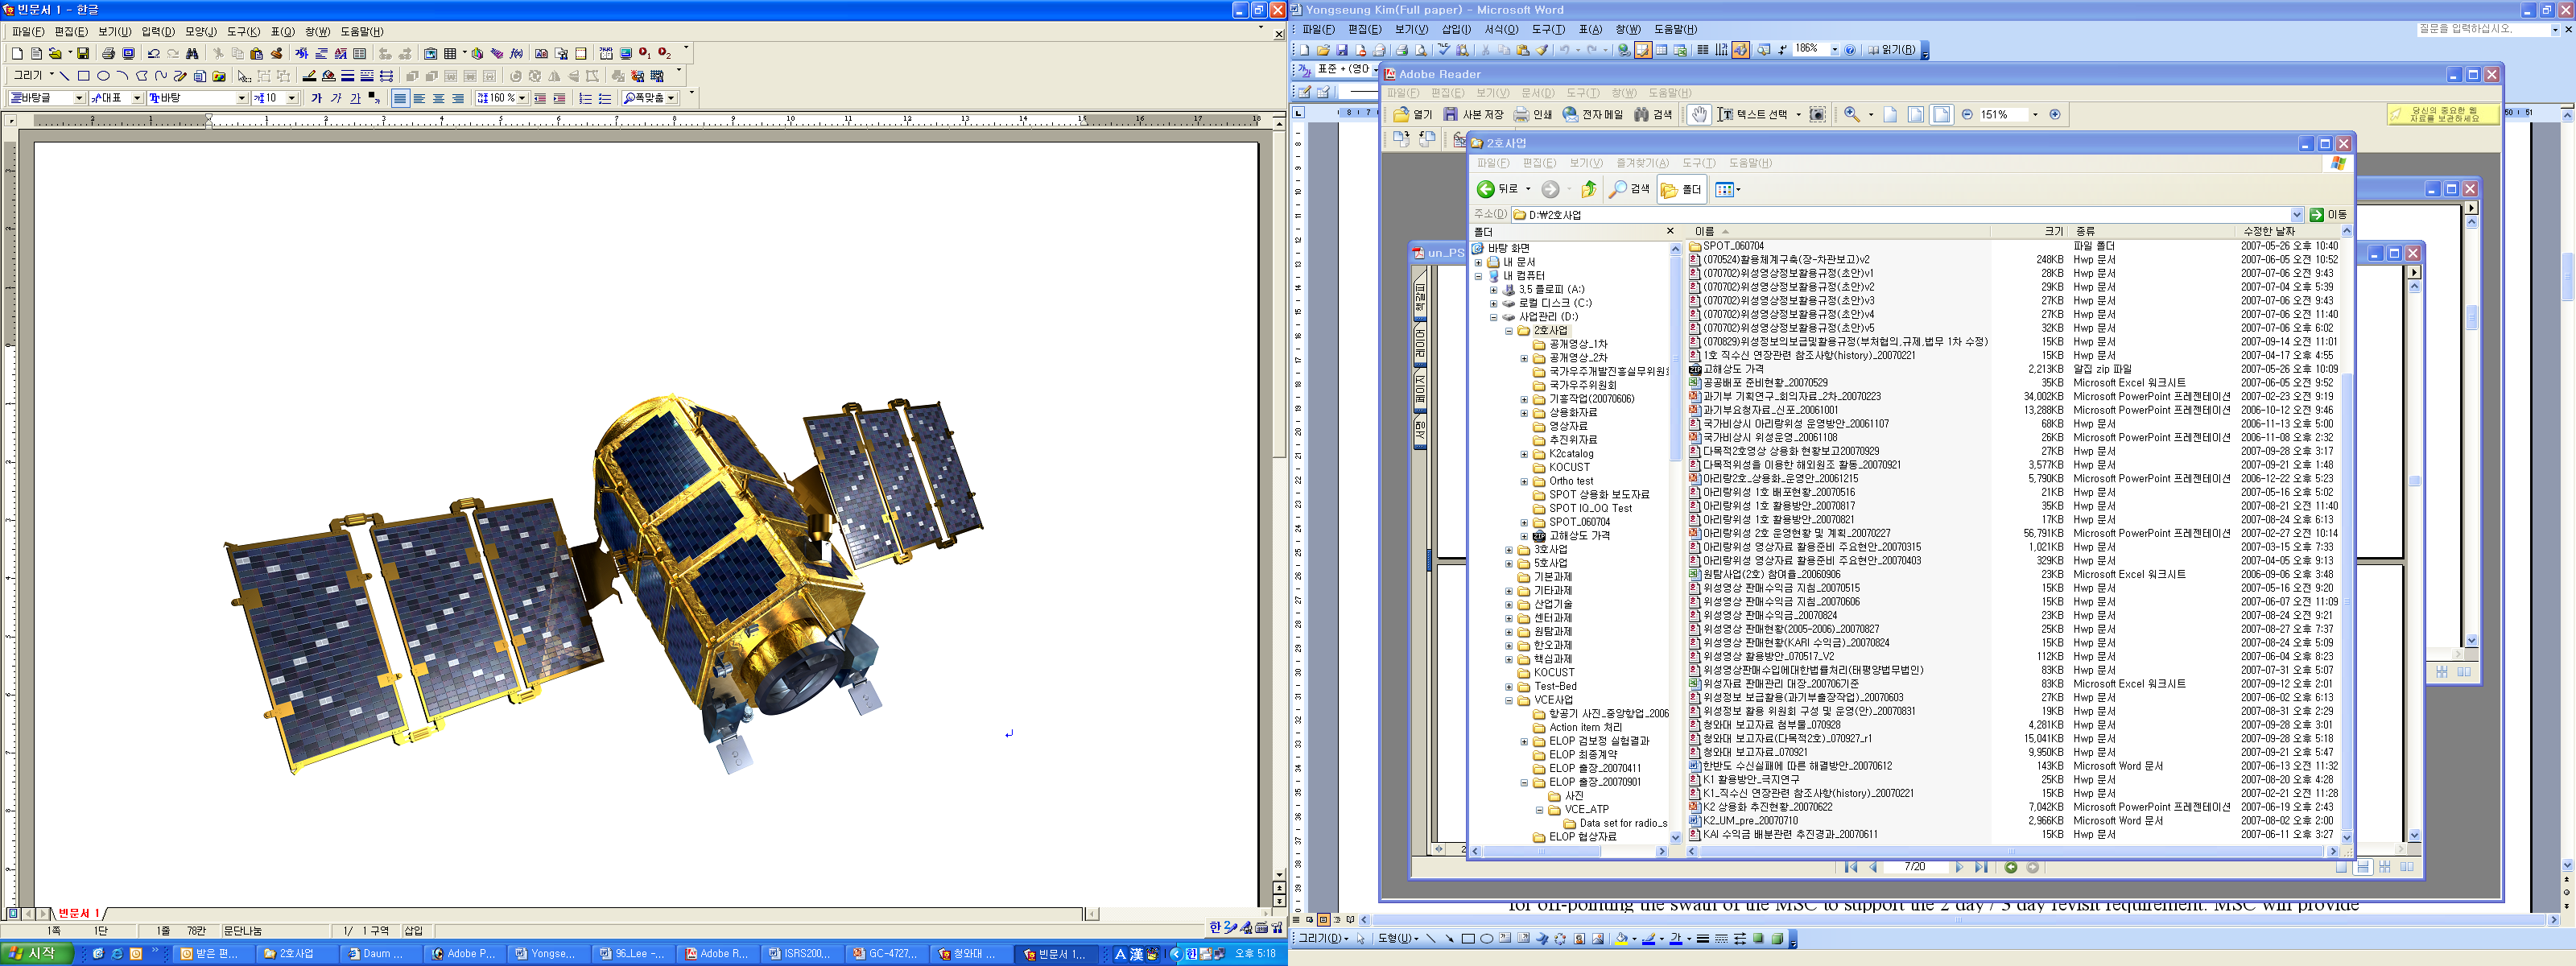Viewport: 2576px width, 966px height.
Task: Click the Find binoculars icon in Hangul
Action: point(192,54)
